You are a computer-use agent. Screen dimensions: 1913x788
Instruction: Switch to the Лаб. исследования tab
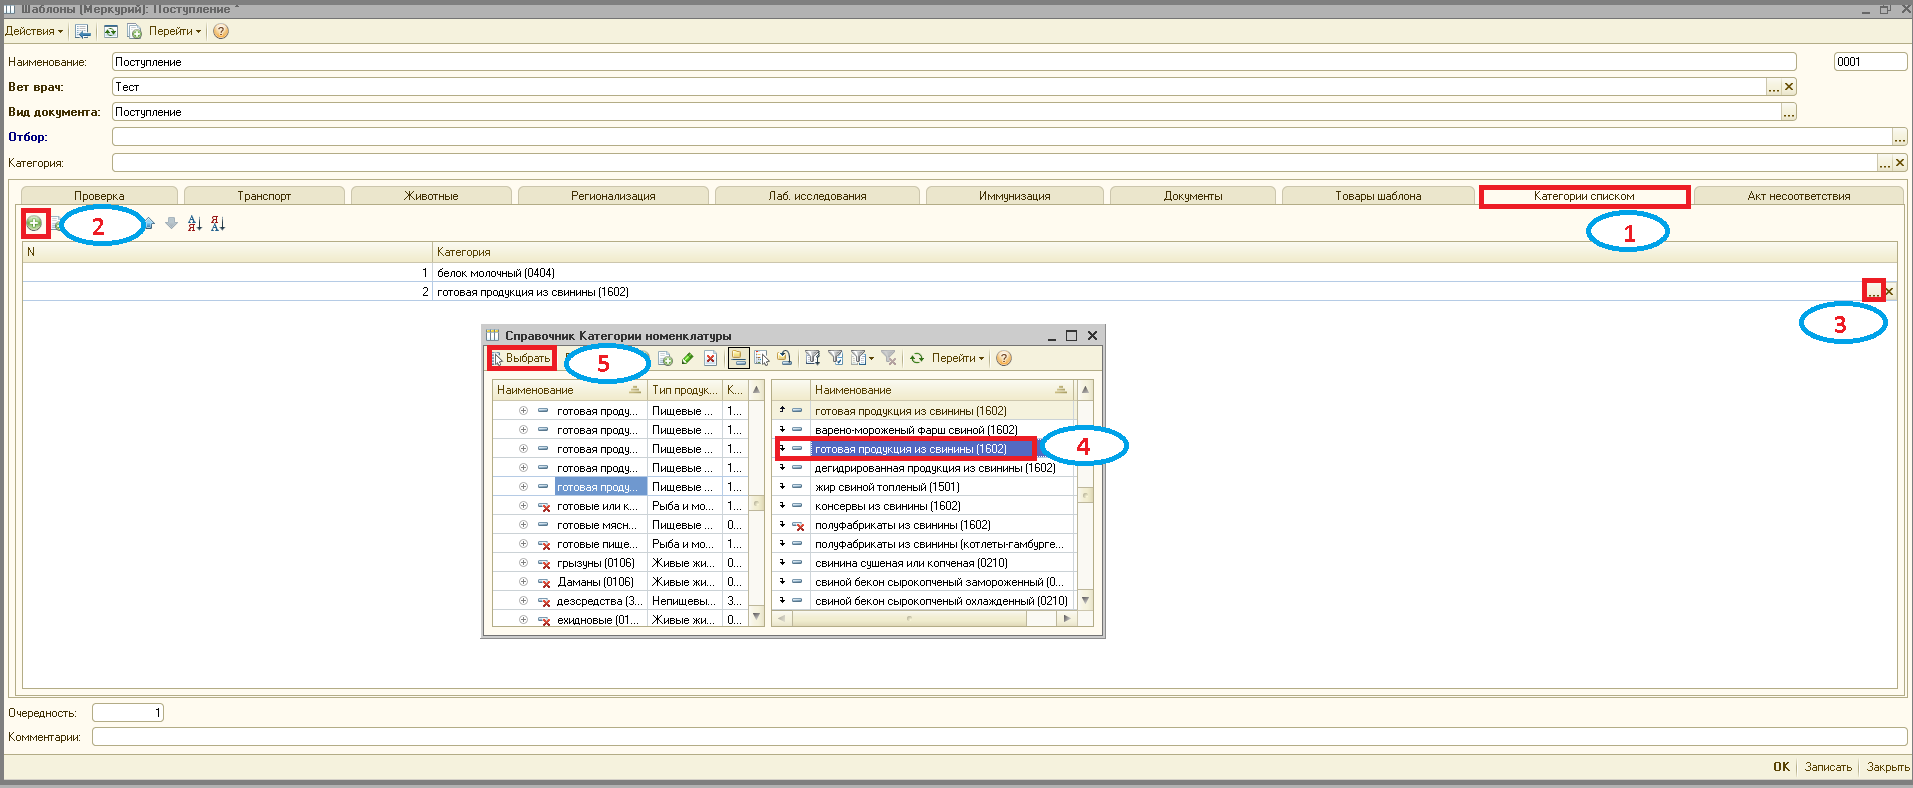point(817,196)
